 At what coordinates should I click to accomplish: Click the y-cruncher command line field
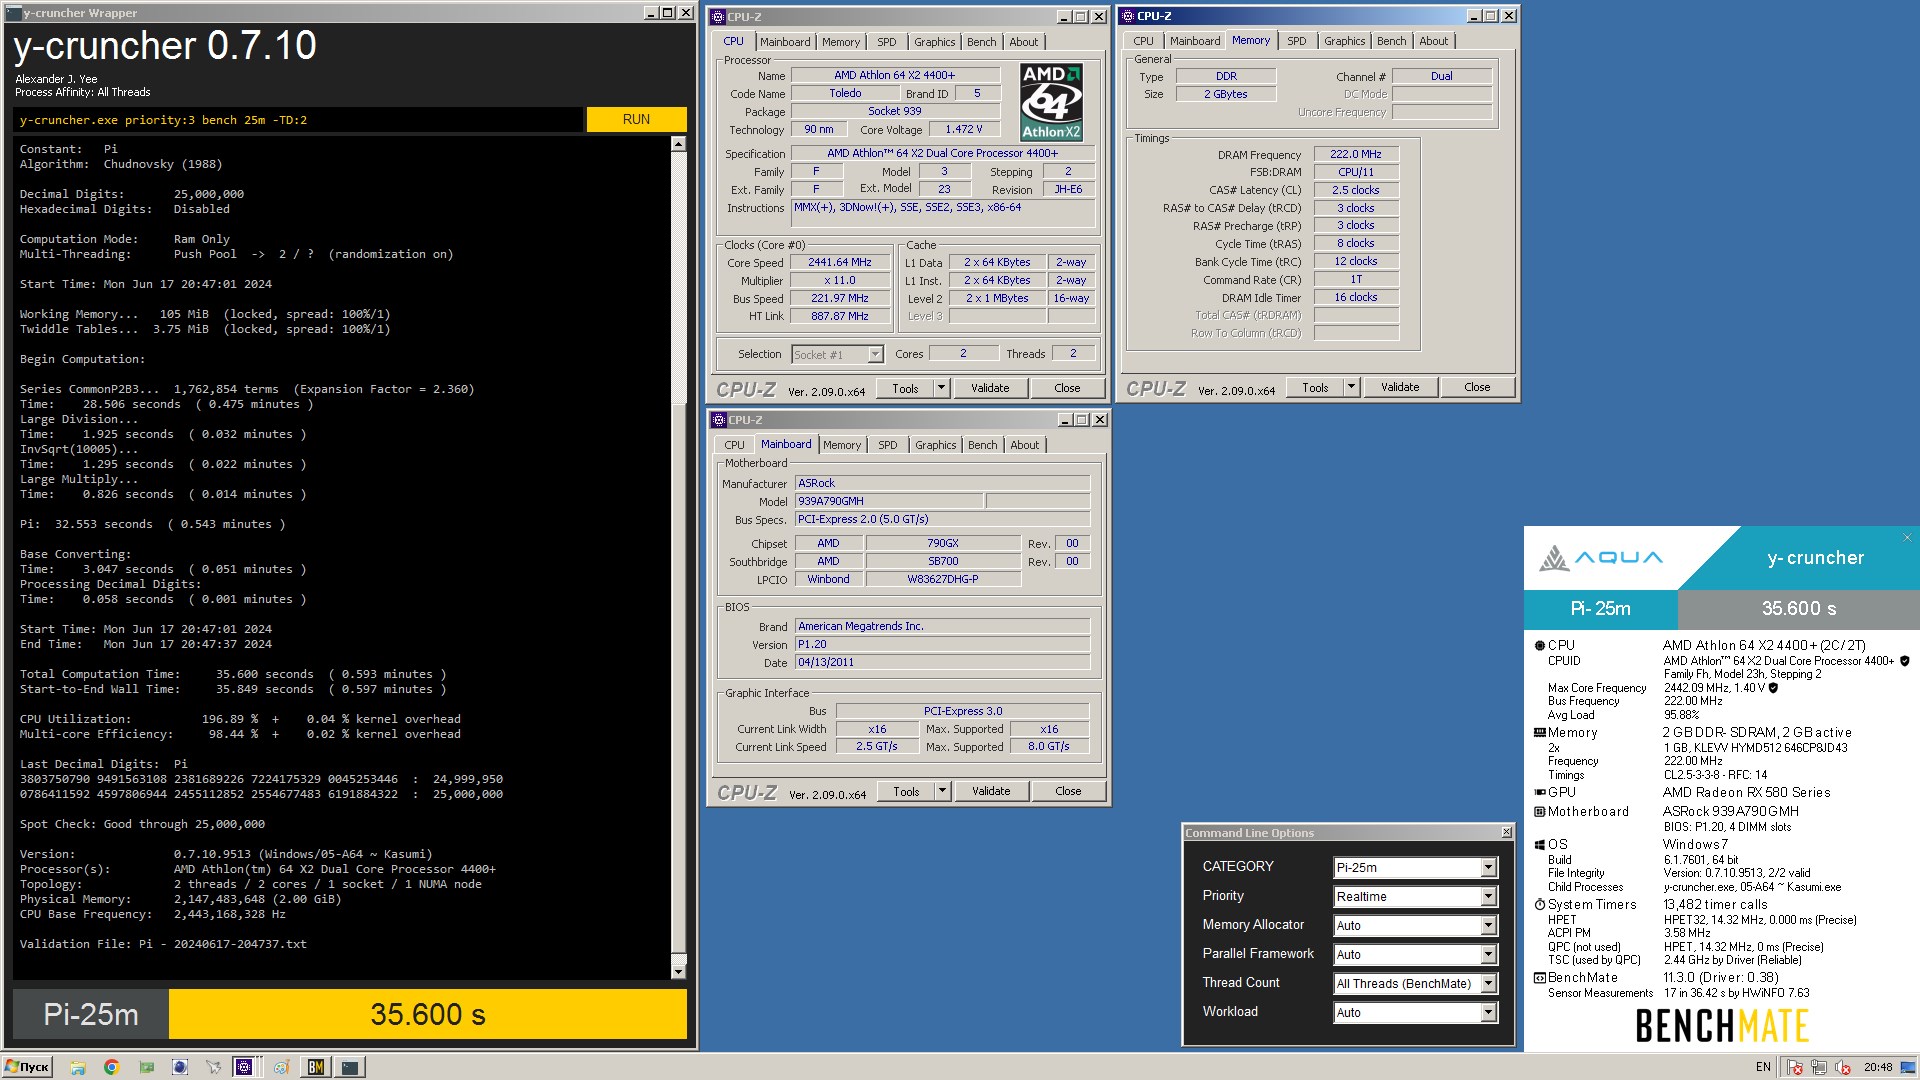(x=299, y=120)
